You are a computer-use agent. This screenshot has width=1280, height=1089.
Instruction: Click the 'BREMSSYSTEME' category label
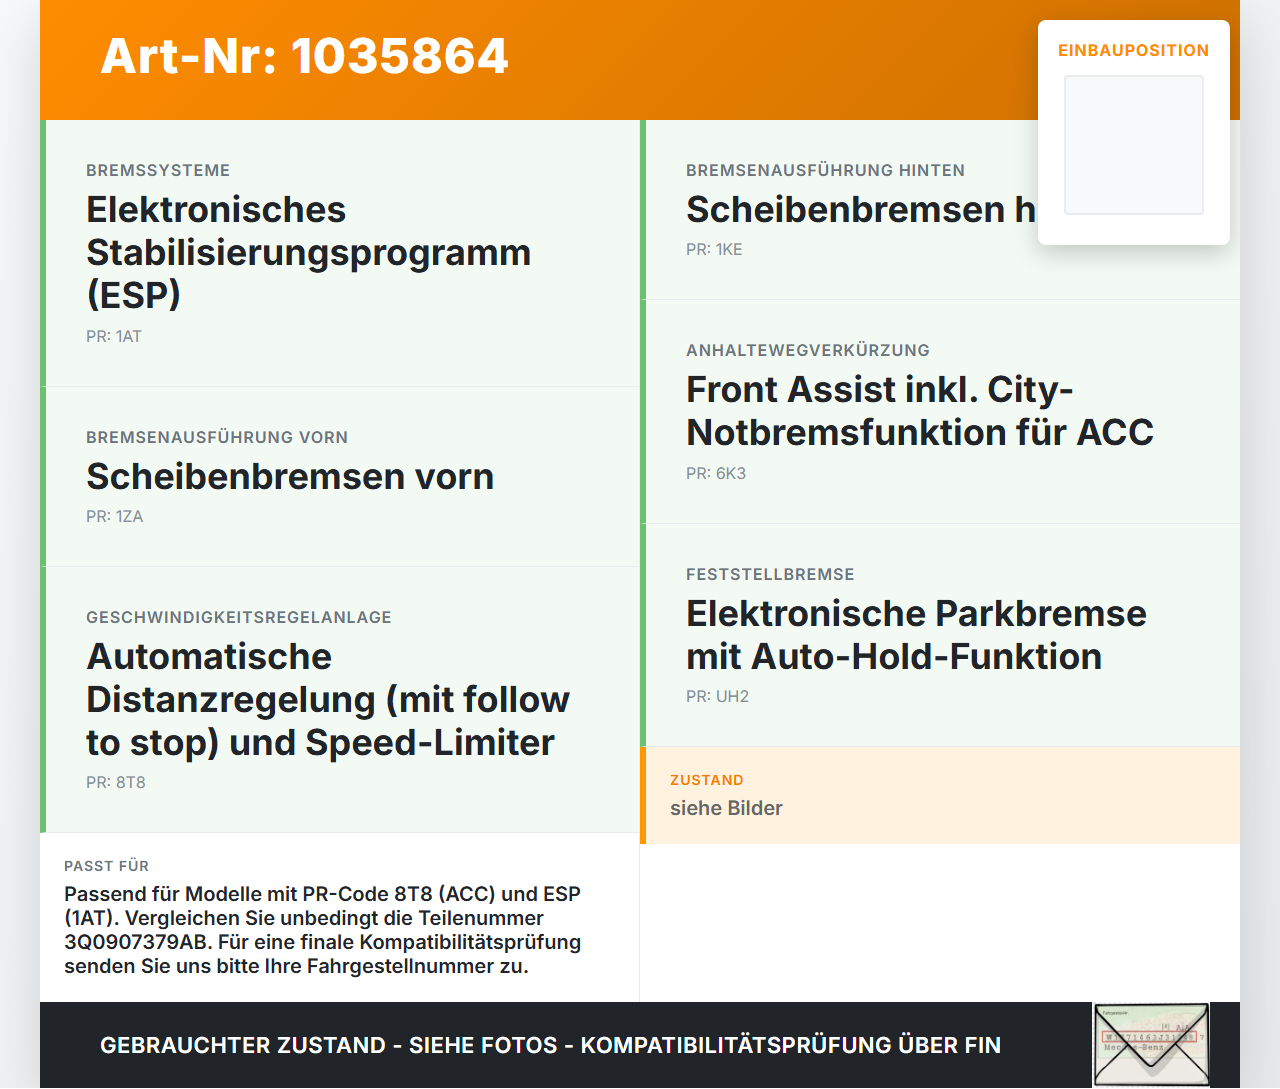click(x=158, y=170)
